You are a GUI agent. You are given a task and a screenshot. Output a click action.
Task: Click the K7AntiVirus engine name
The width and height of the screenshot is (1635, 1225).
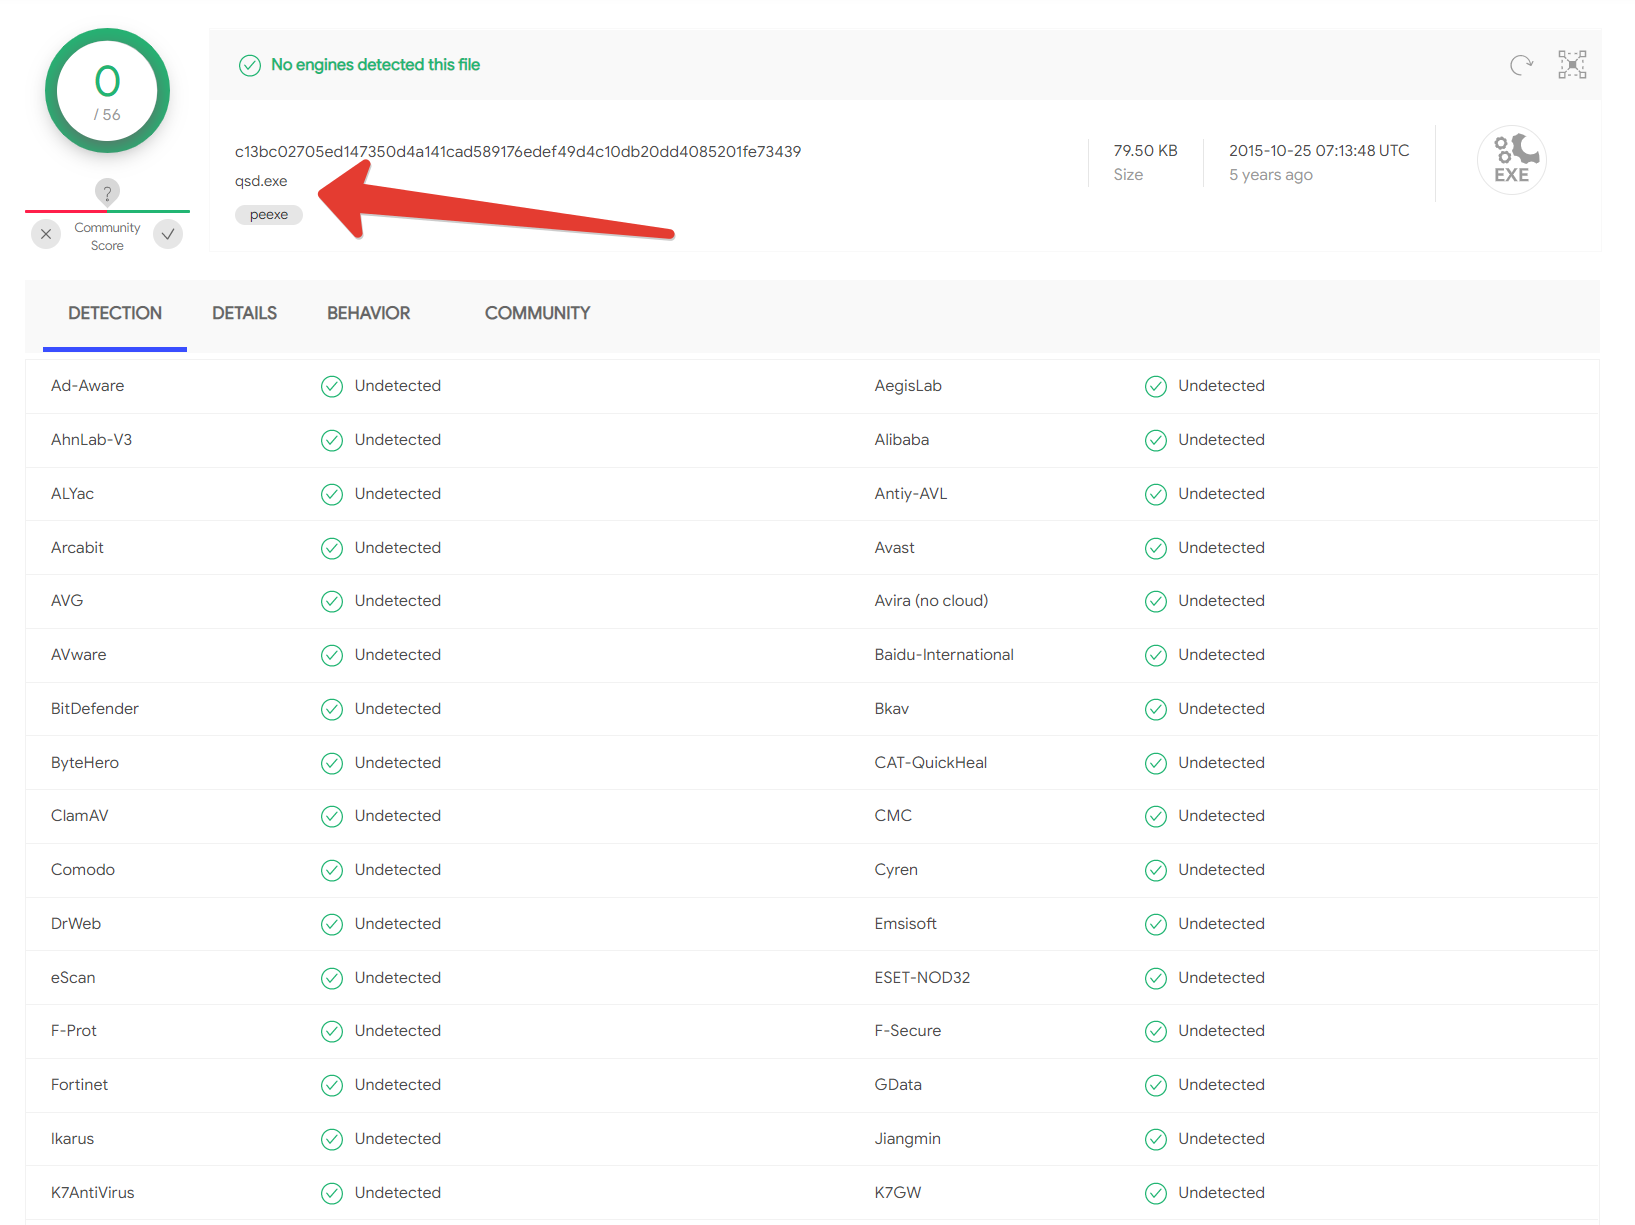click(x=92, y=1193)
